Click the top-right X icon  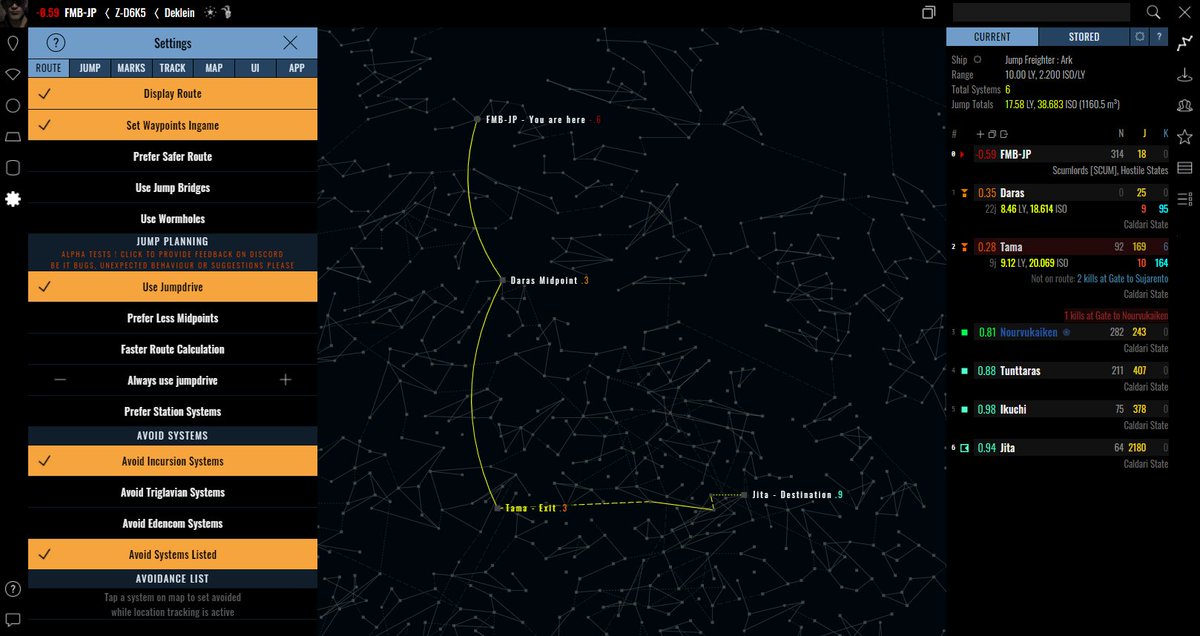(x=1185, y=12)
